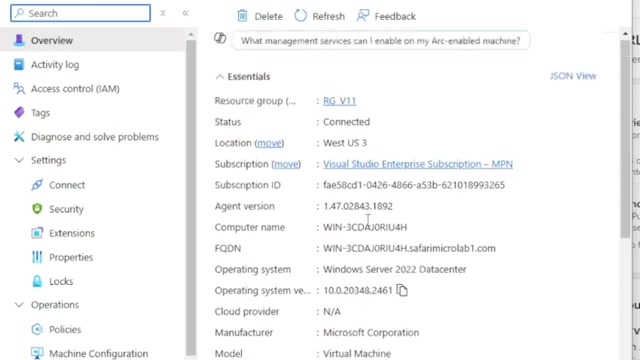This screenshot has width=640, height=360.
Task: Click the main pane vertical scrollbar thumb
Action: [x=625, y=139]
